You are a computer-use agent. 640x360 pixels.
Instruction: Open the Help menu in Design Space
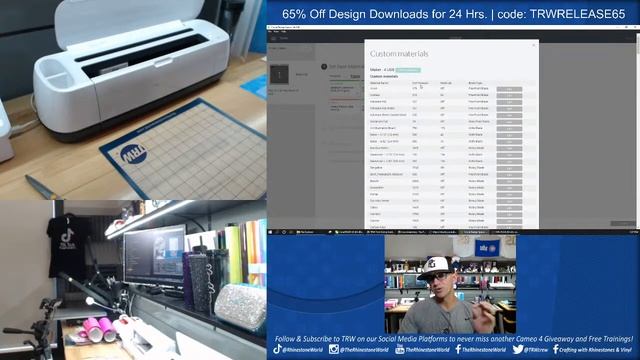(x=283, y=31)
